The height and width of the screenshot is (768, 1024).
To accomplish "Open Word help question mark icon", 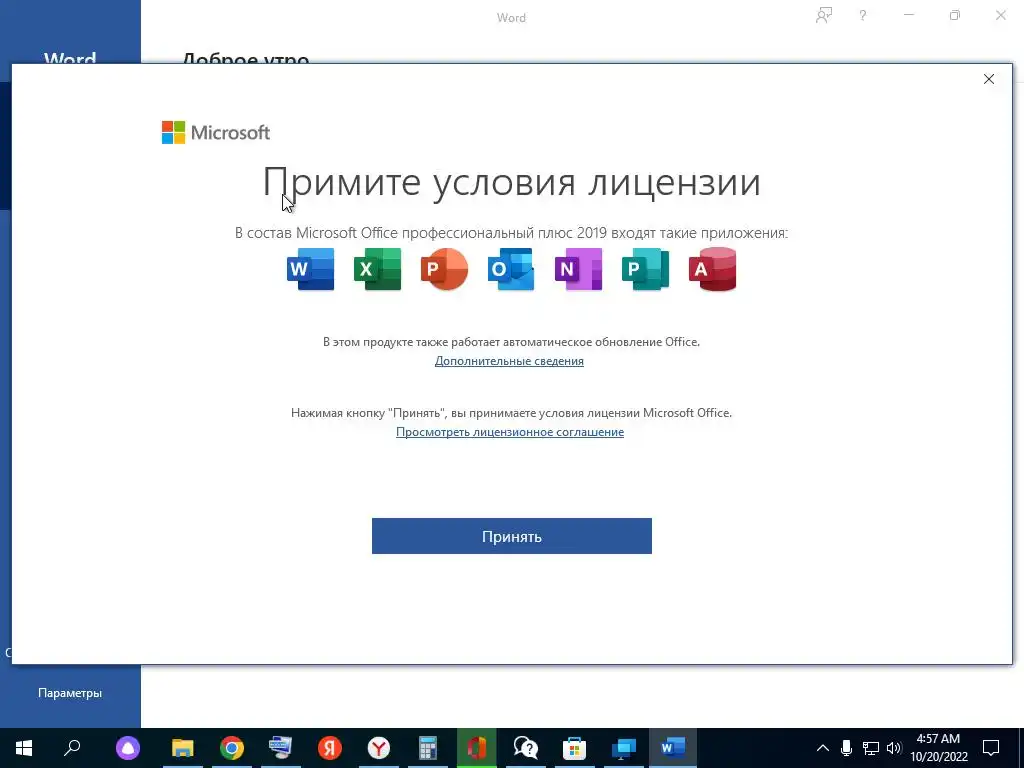I will (863, 16).
